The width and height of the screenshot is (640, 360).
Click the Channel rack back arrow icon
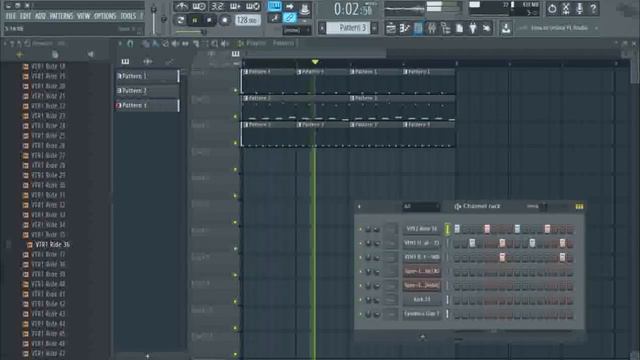[359, 207]
